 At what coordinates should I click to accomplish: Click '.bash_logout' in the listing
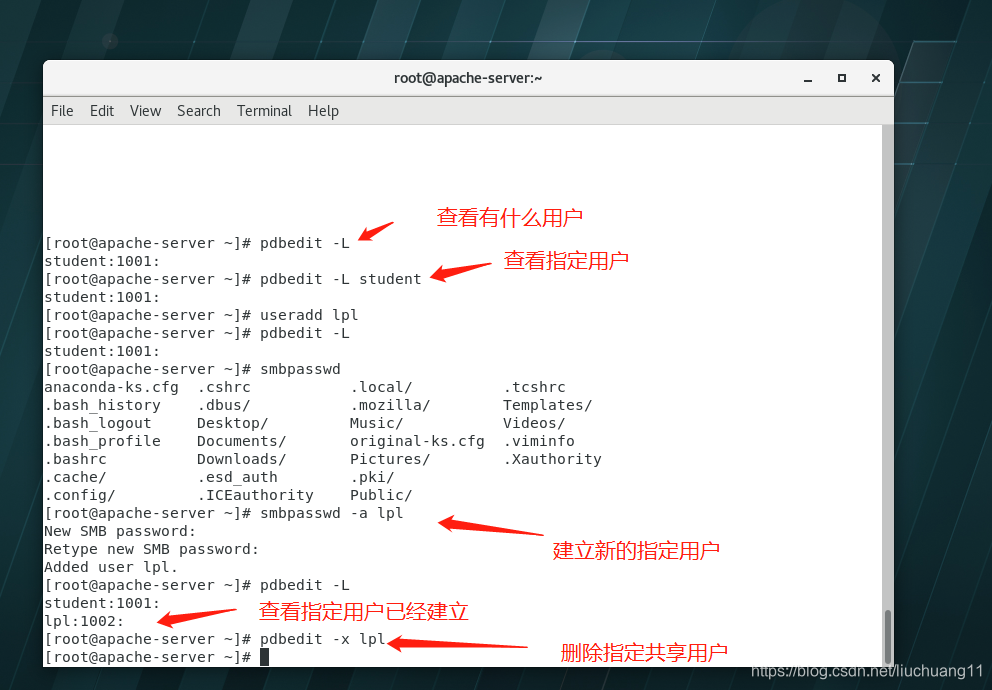[98, 423]
